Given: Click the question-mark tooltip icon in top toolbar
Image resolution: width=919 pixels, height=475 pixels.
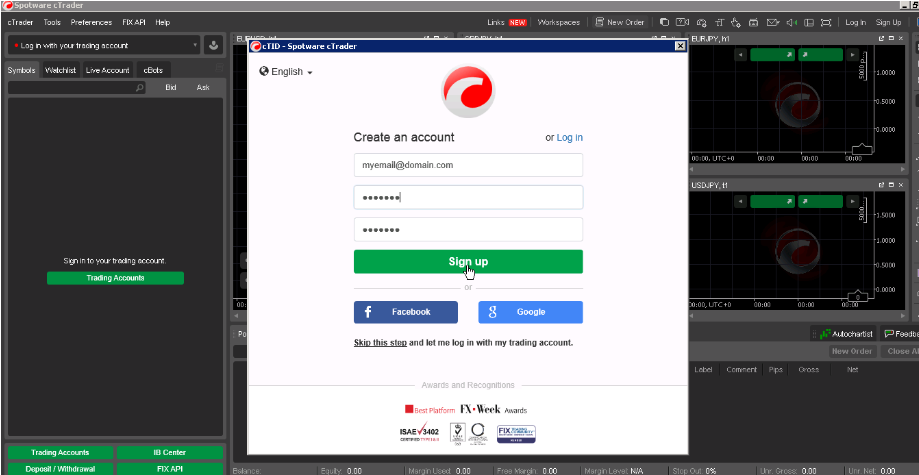Looking at the screenshot, I should [682, 22].
